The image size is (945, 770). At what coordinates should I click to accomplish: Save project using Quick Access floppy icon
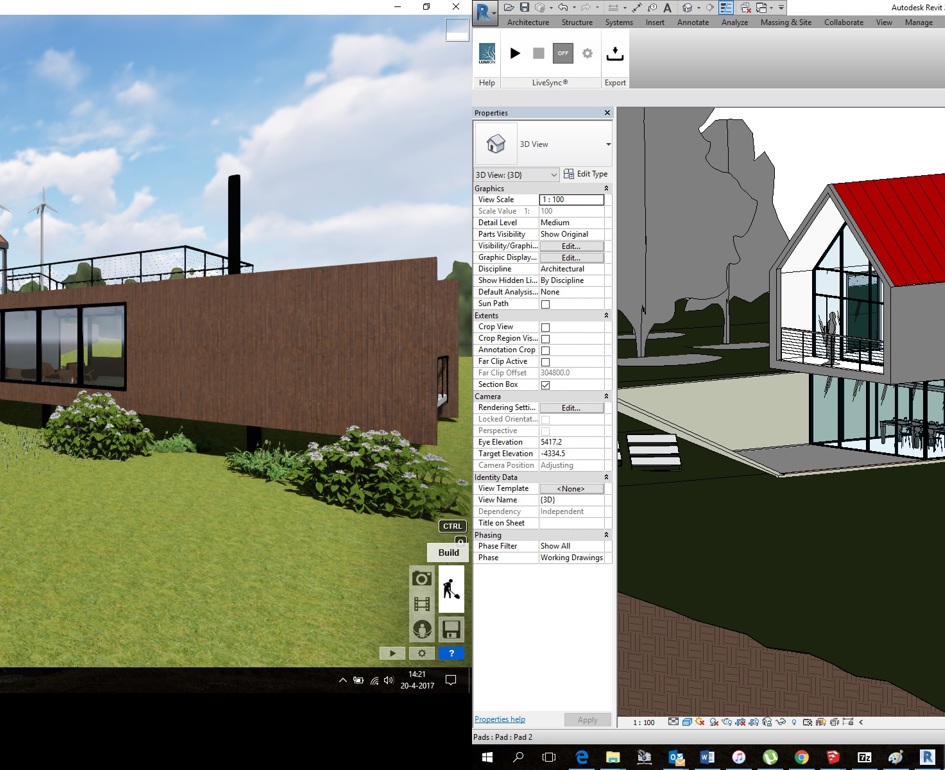tap(525, 7)
